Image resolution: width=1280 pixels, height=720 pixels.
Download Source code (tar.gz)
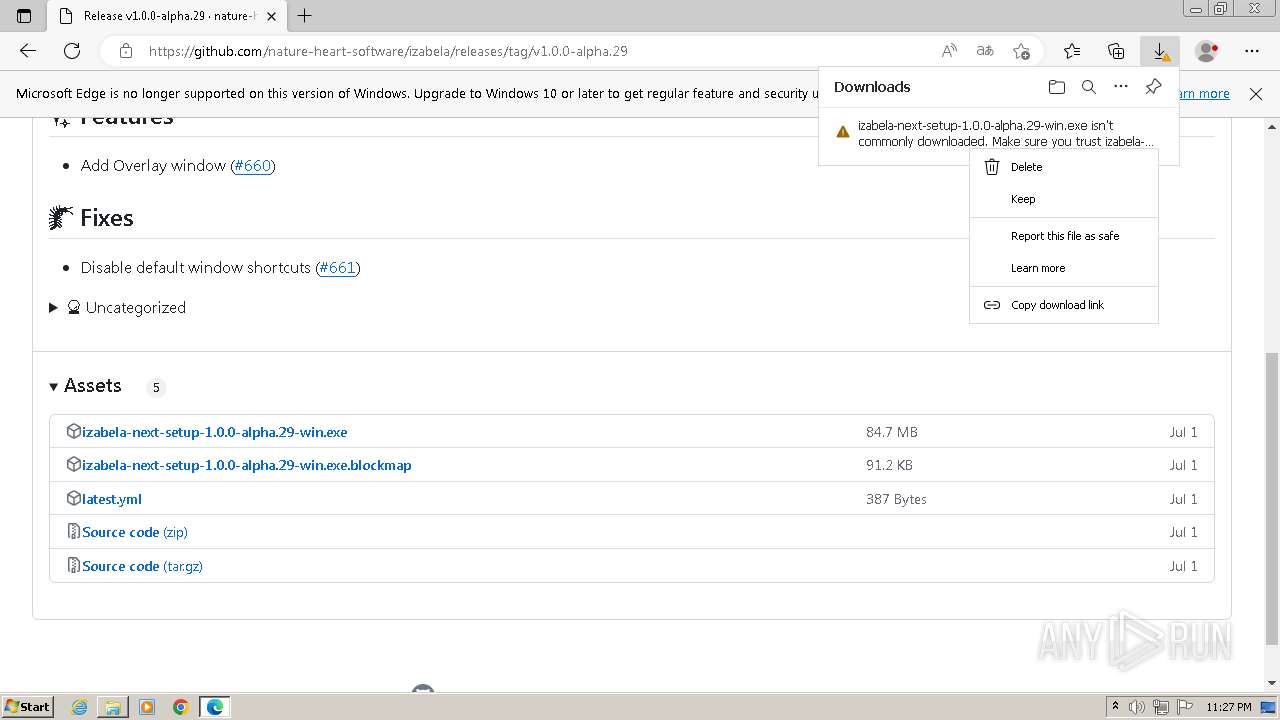pyautogui.click(x=142, y=566)
